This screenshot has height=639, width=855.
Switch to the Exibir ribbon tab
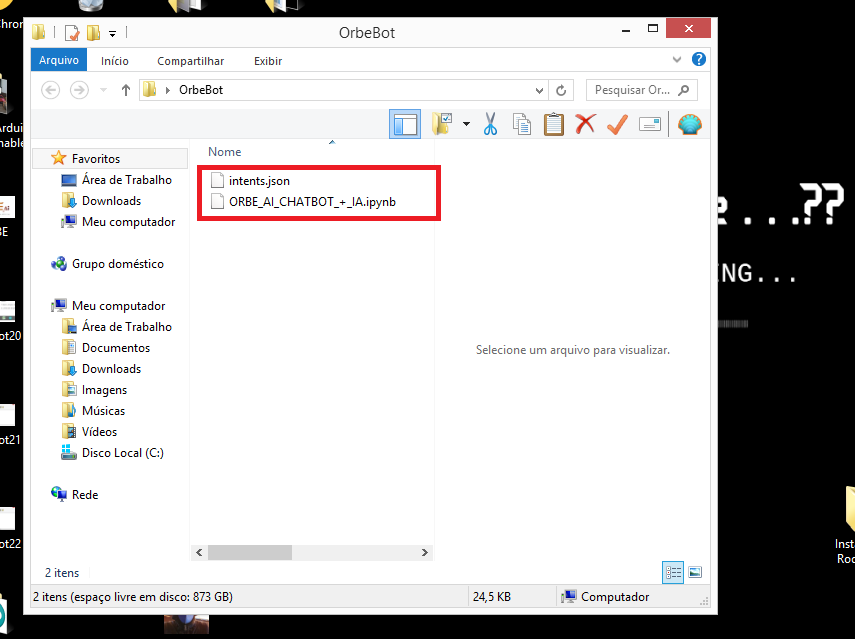268,61
